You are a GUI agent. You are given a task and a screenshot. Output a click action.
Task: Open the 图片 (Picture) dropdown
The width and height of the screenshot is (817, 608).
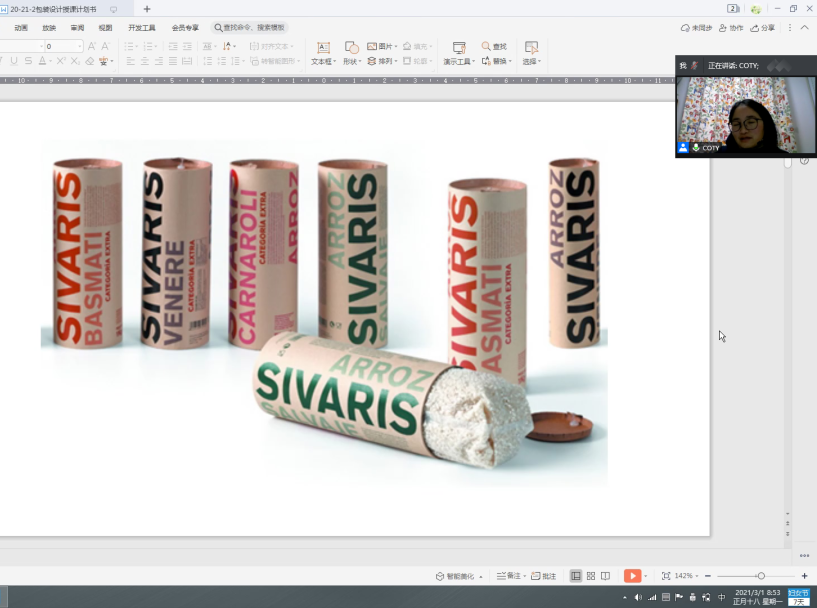pos(382,46)
